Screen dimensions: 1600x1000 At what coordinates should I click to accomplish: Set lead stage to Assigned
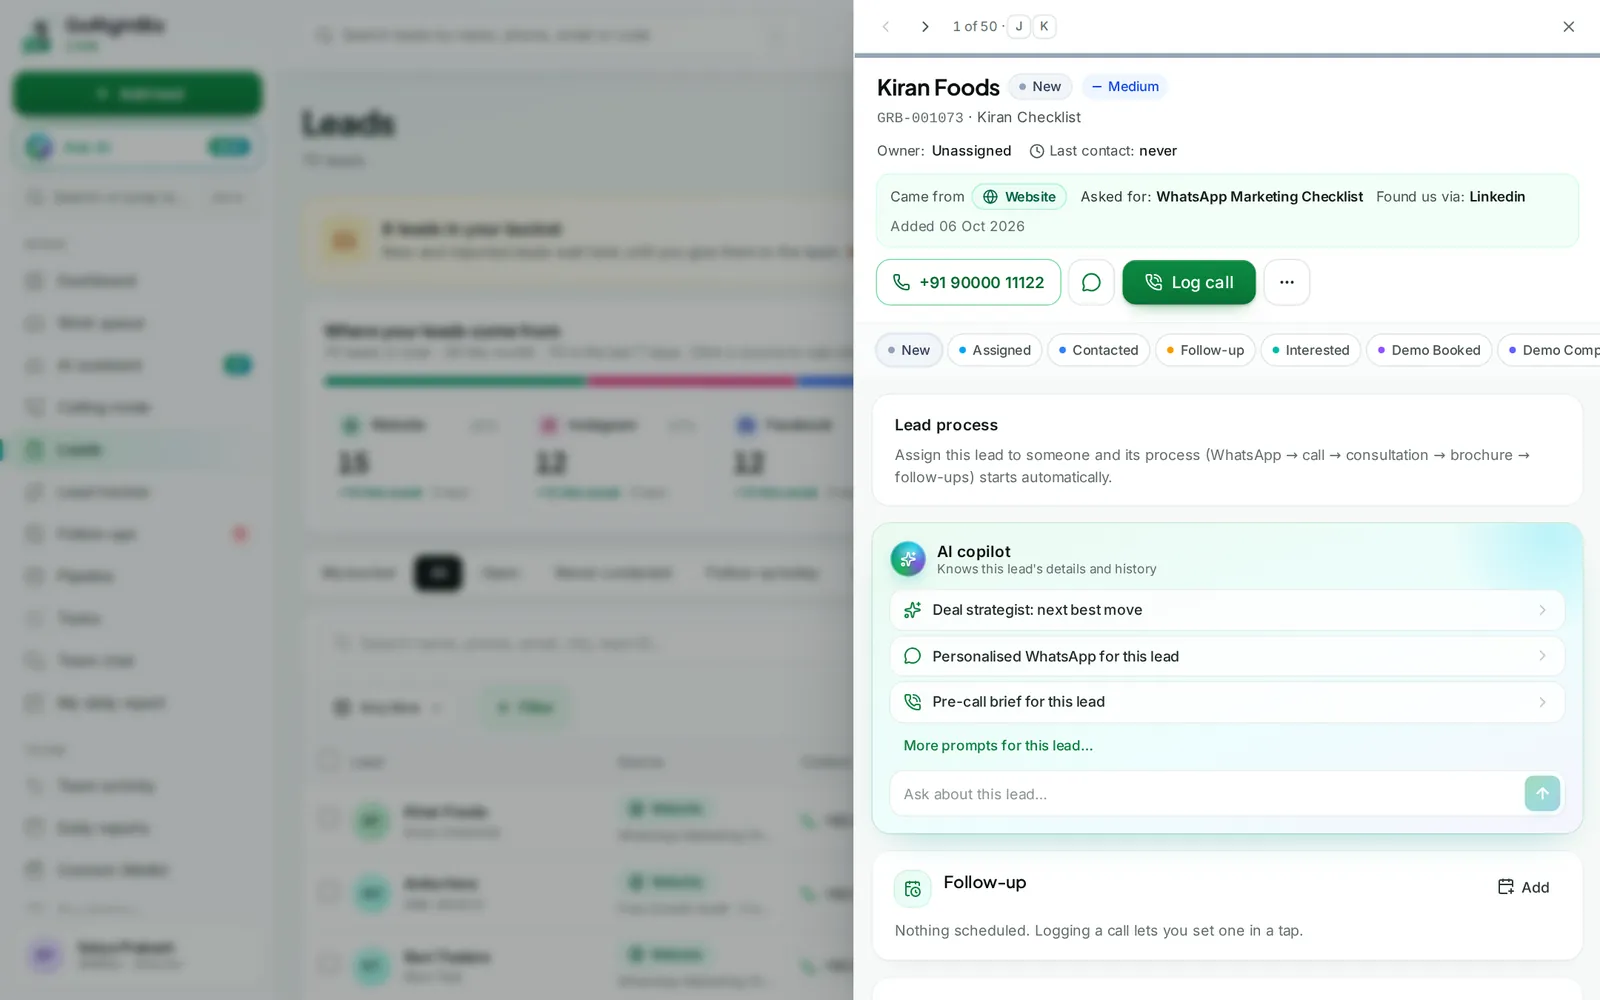pyautogui.click(x=995, y=350)
